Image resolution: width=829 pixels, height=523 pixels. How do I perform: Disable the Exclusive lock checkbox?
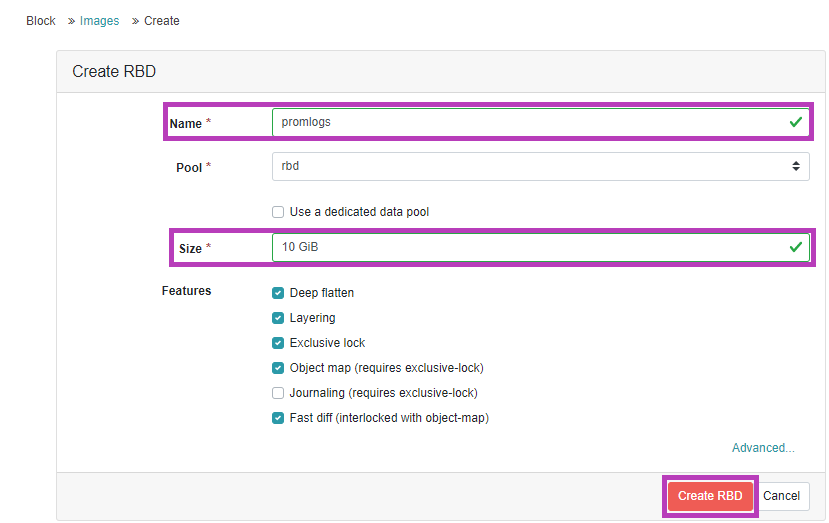click(278, 343)
